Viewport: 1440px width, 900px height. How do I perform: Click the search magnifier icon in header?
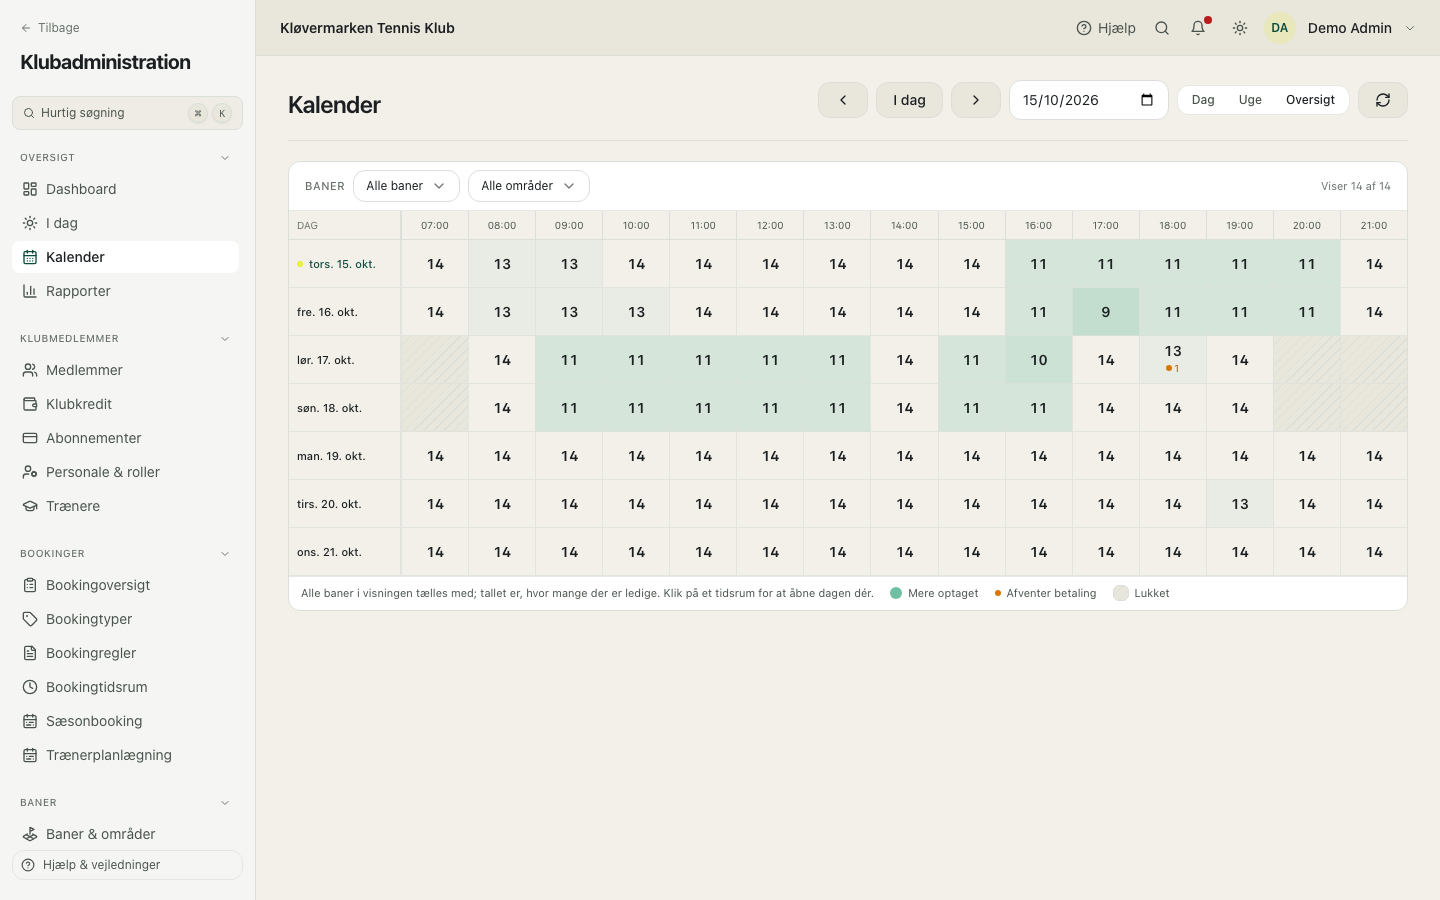pyautogui.click(x=1162, y=28)
